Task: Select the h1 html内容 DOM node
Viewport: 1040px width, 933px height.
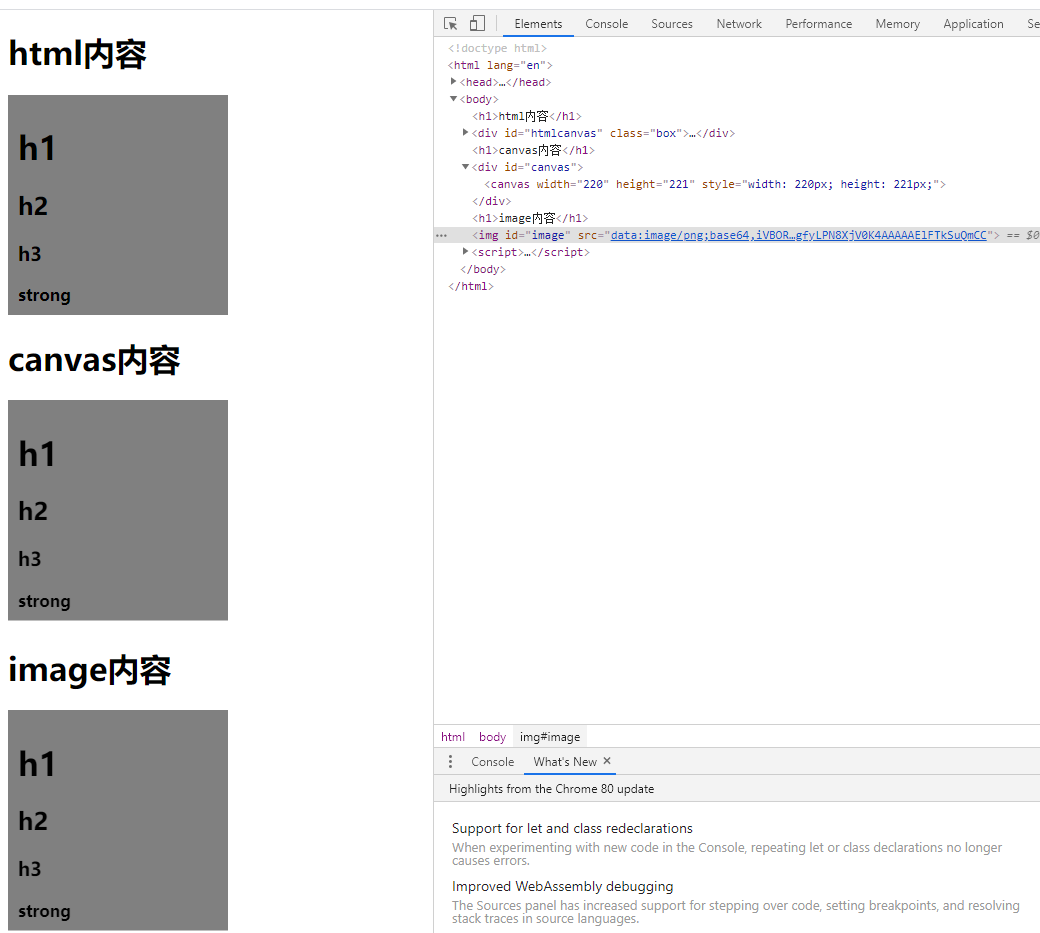Action: coord(527,116)
